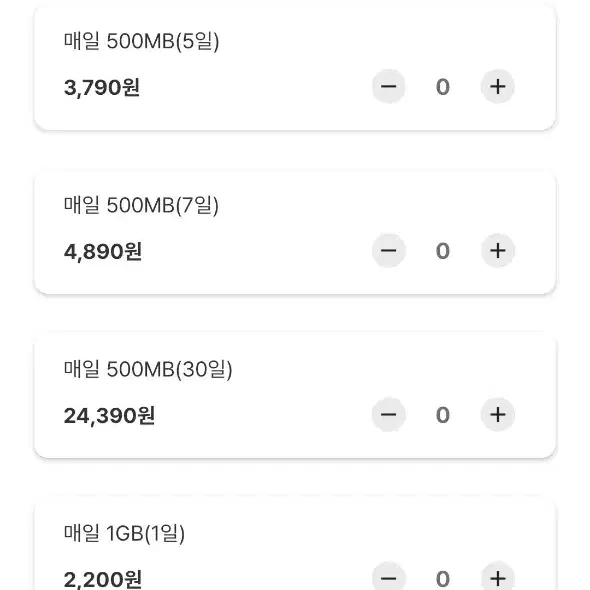Select the 매일 1GB(1일) plan title

click(x=124, y=533)
